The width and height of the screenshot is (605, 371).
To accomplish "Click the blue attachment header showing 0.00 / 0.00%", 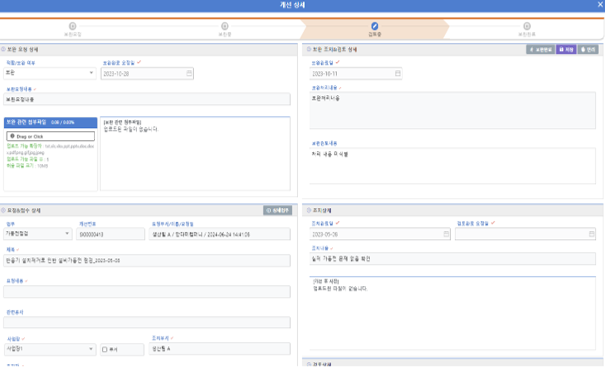I will 51,122.
